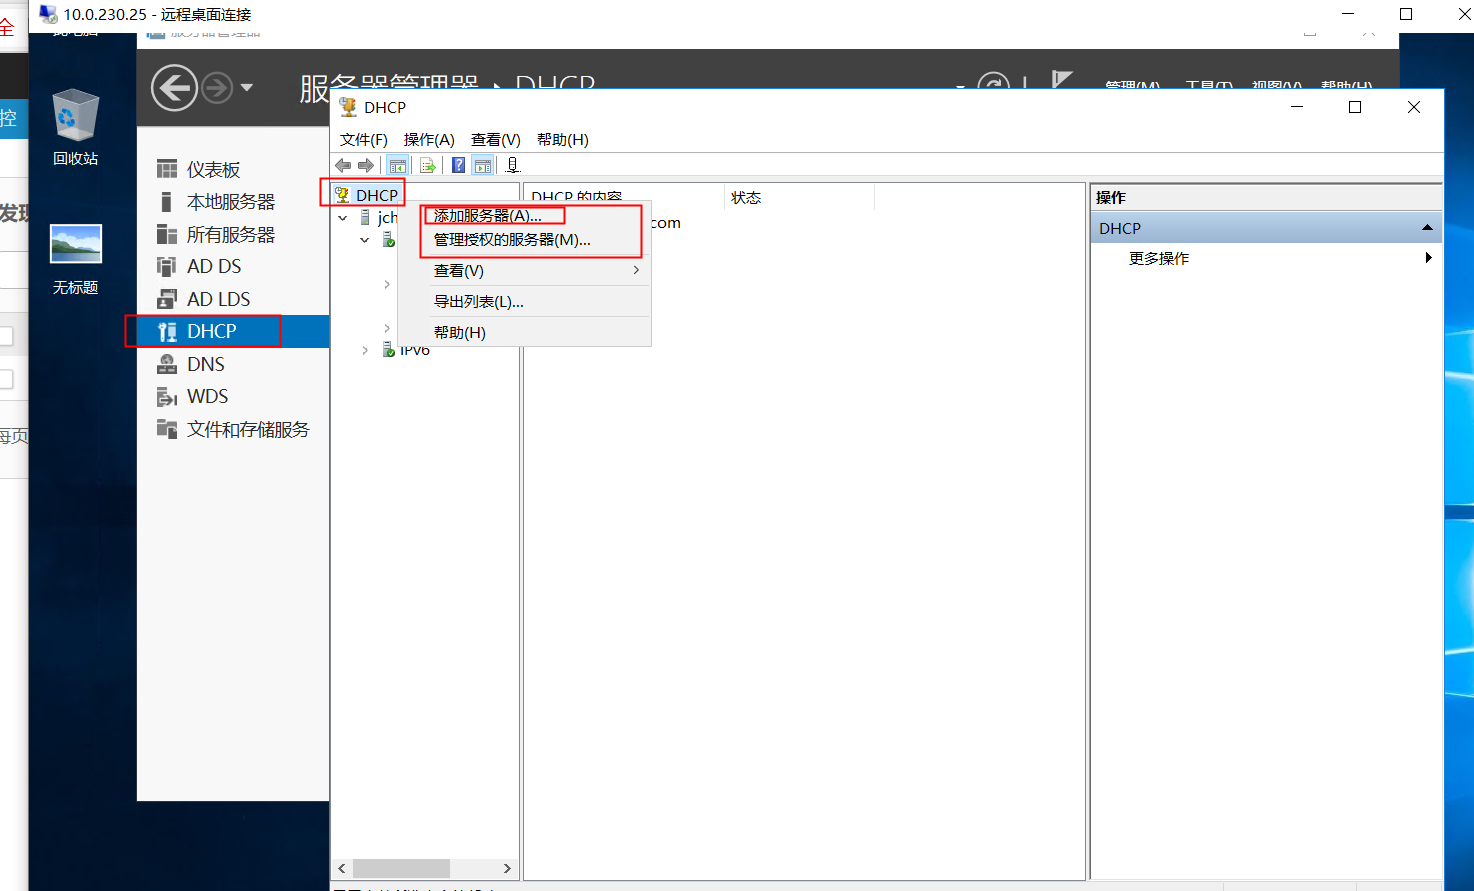Open the 操作(A) menu bar item
The height and width of the screenshot is (891, 1474).
(429, 139)
